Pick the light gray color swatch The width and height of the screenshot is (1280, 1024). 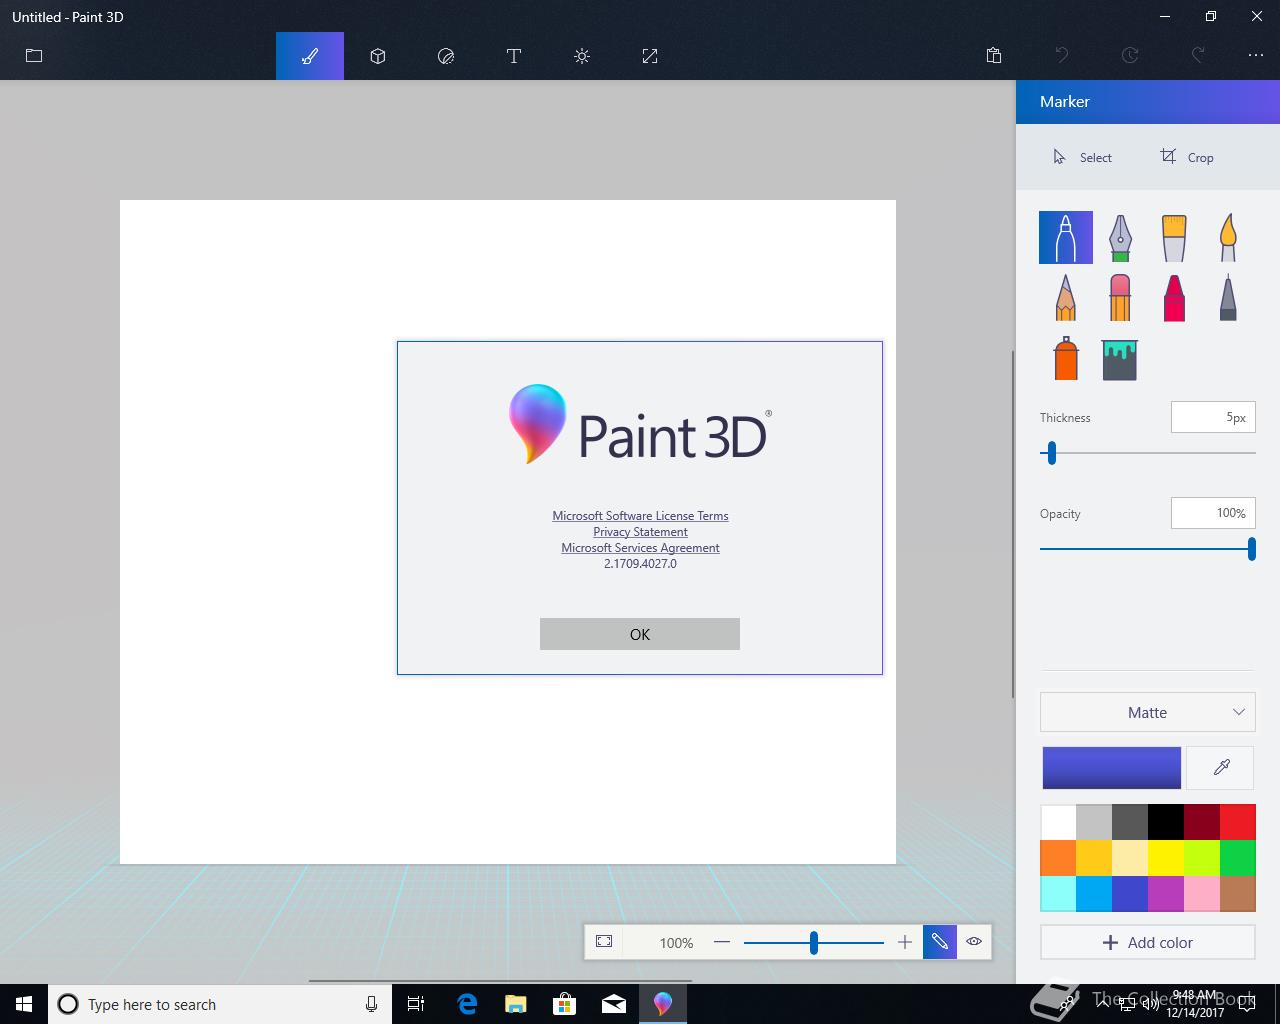tap(1094, 822)
